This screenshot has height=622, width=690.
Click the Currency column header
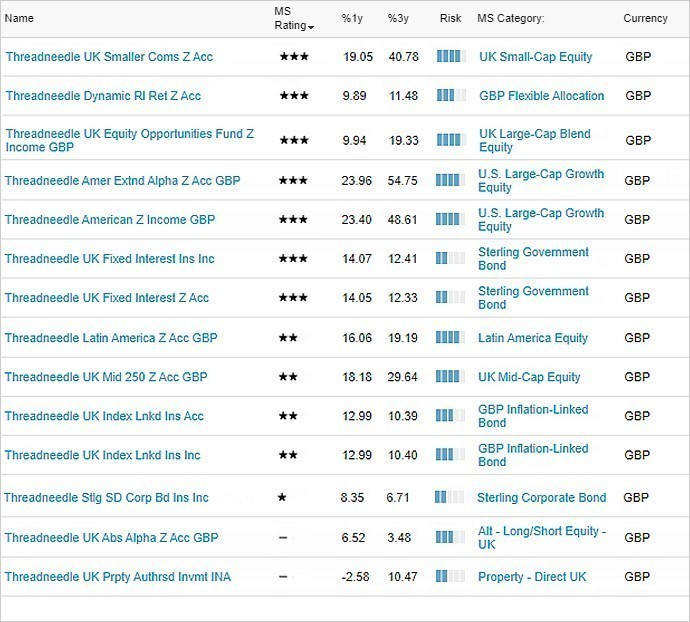point(645,18)
